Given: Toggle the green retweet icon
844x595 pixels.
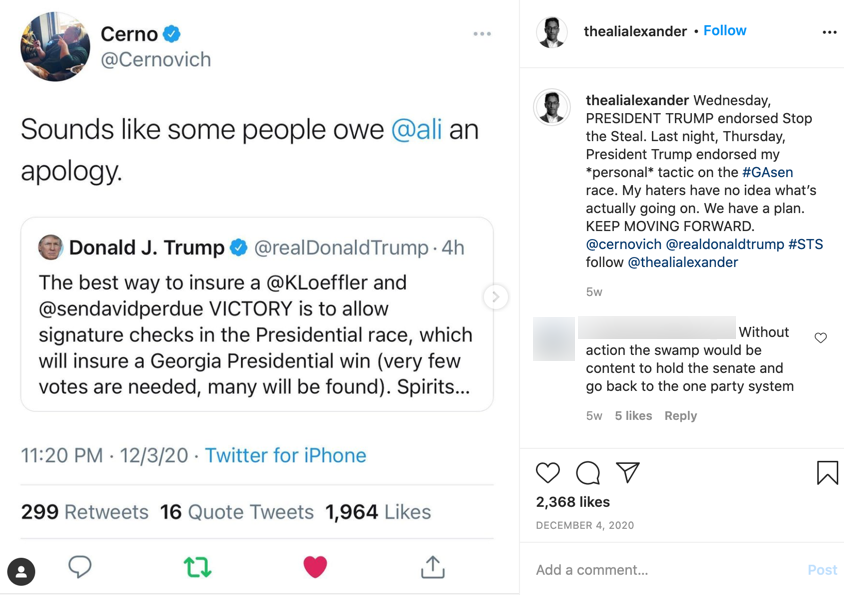Looking at the screenshot, I should 197,567.
